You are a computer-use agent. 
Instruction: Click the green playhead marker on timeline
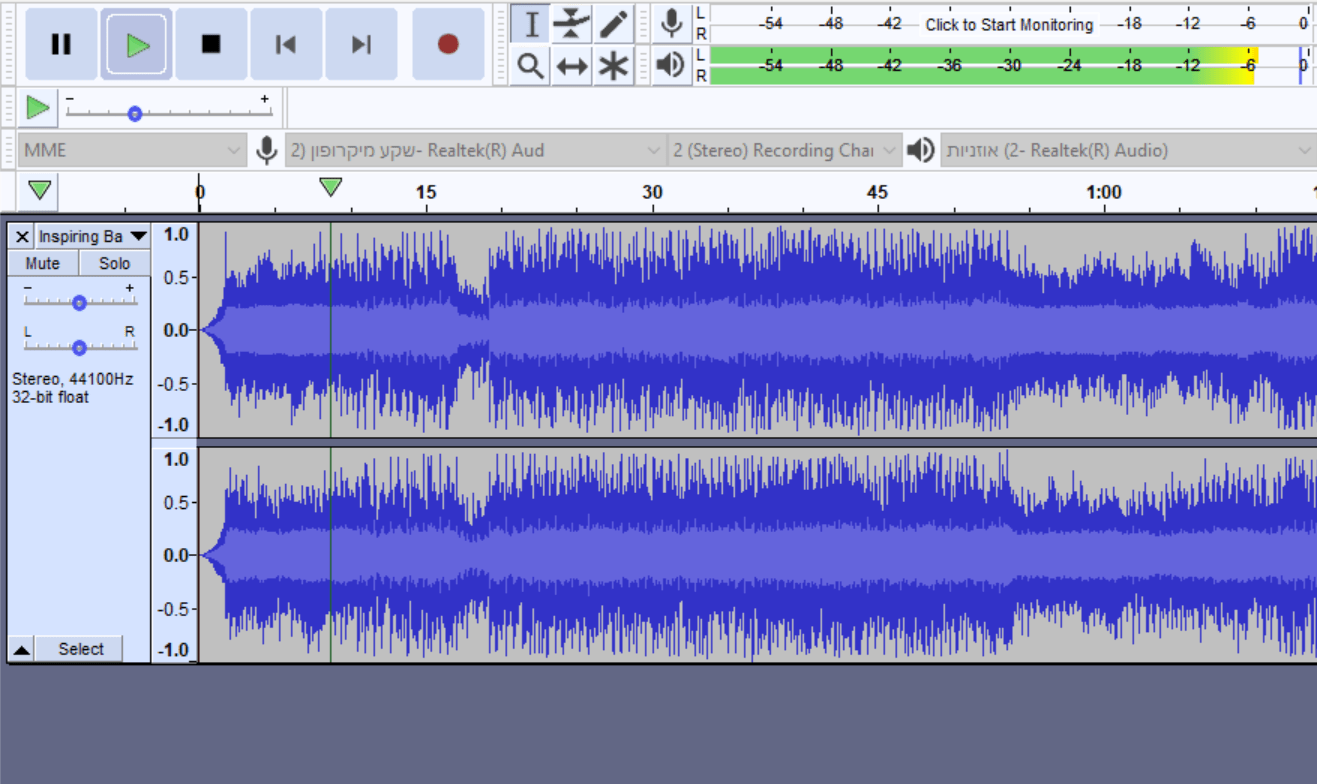tap(330, 186)
